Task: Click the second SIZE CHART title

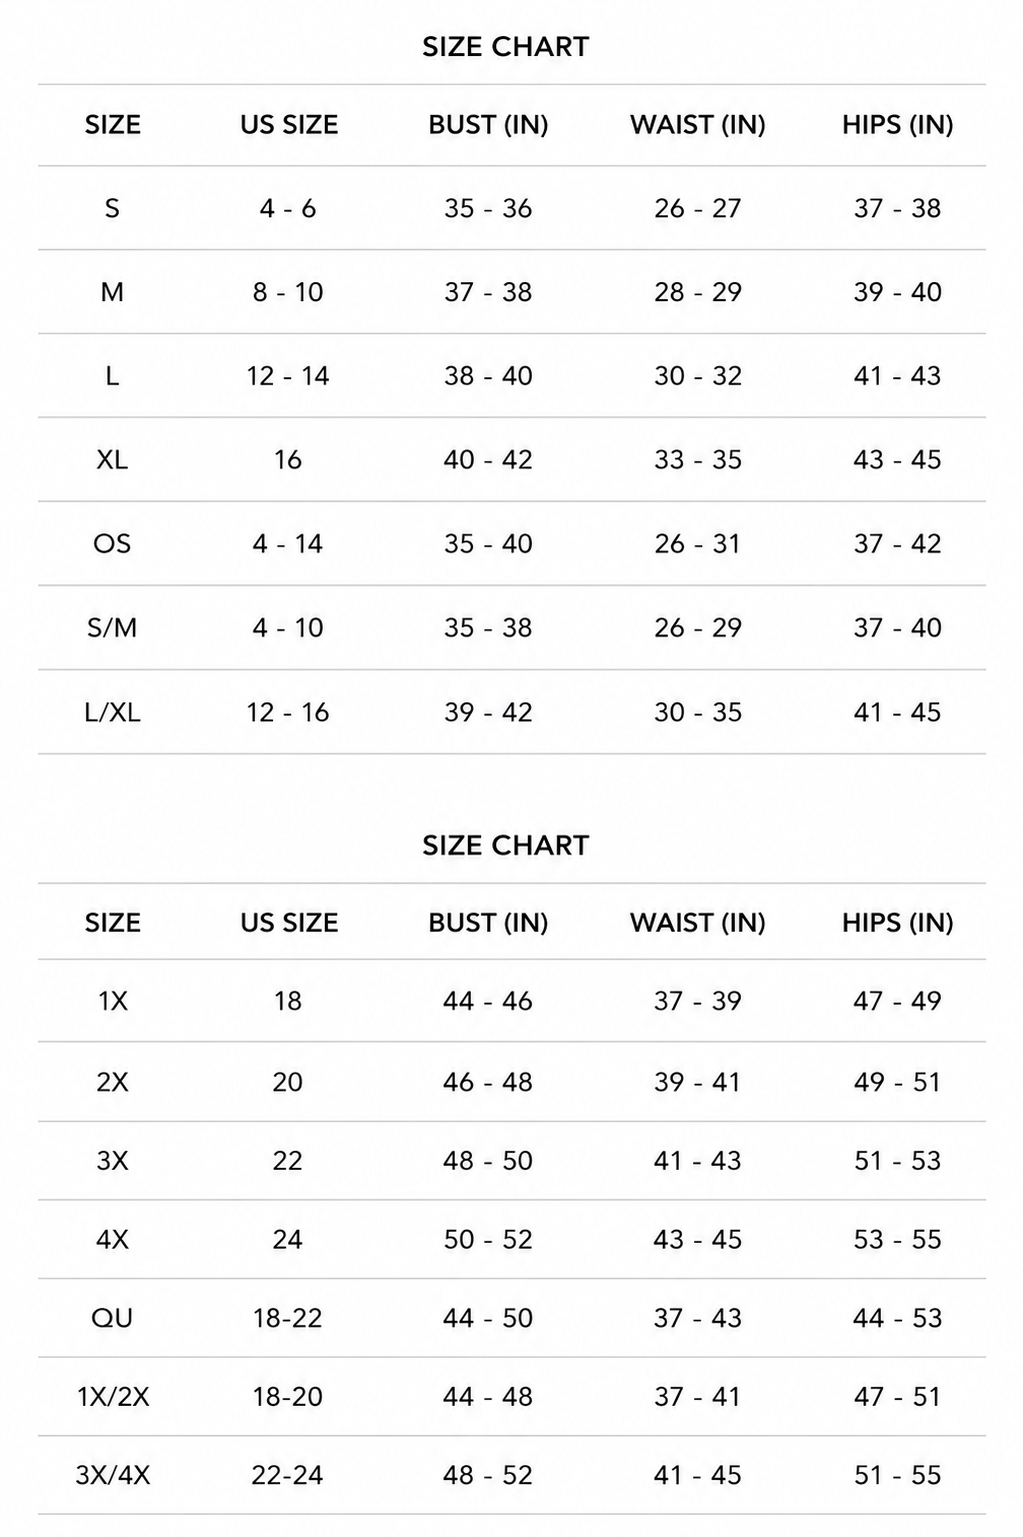Action: tap(505, 846)
